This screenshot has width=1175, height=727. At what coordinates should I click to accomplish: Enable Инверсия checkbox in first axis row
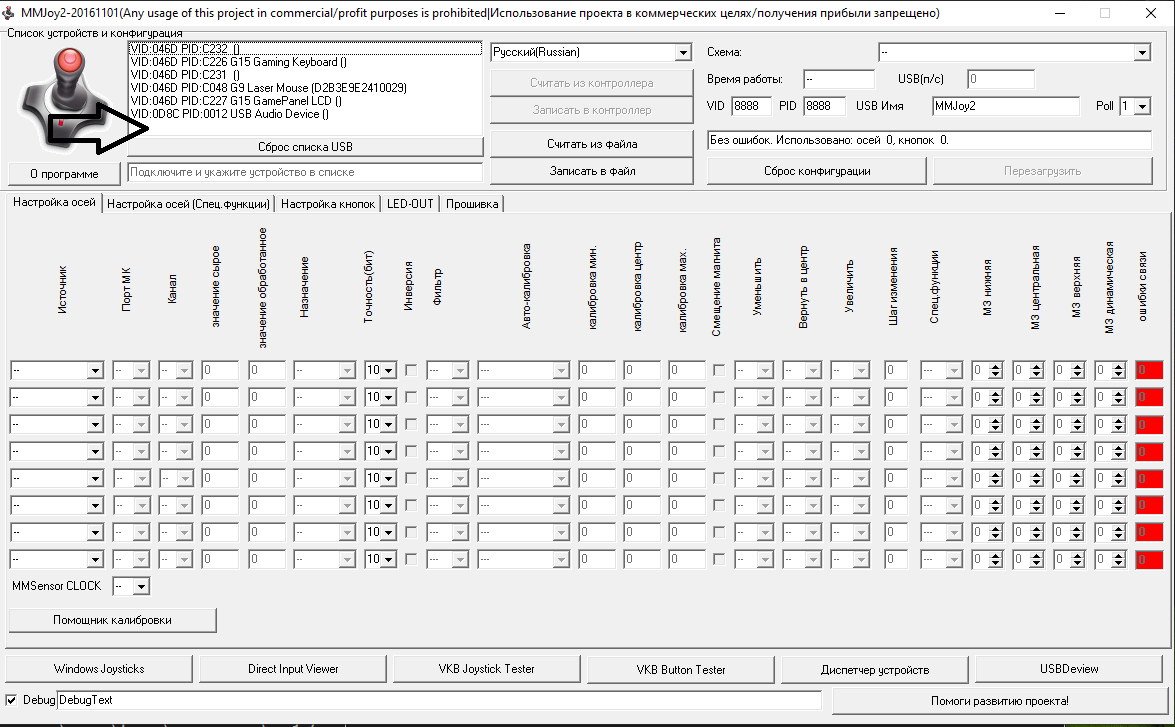click(x=411, y=370)
